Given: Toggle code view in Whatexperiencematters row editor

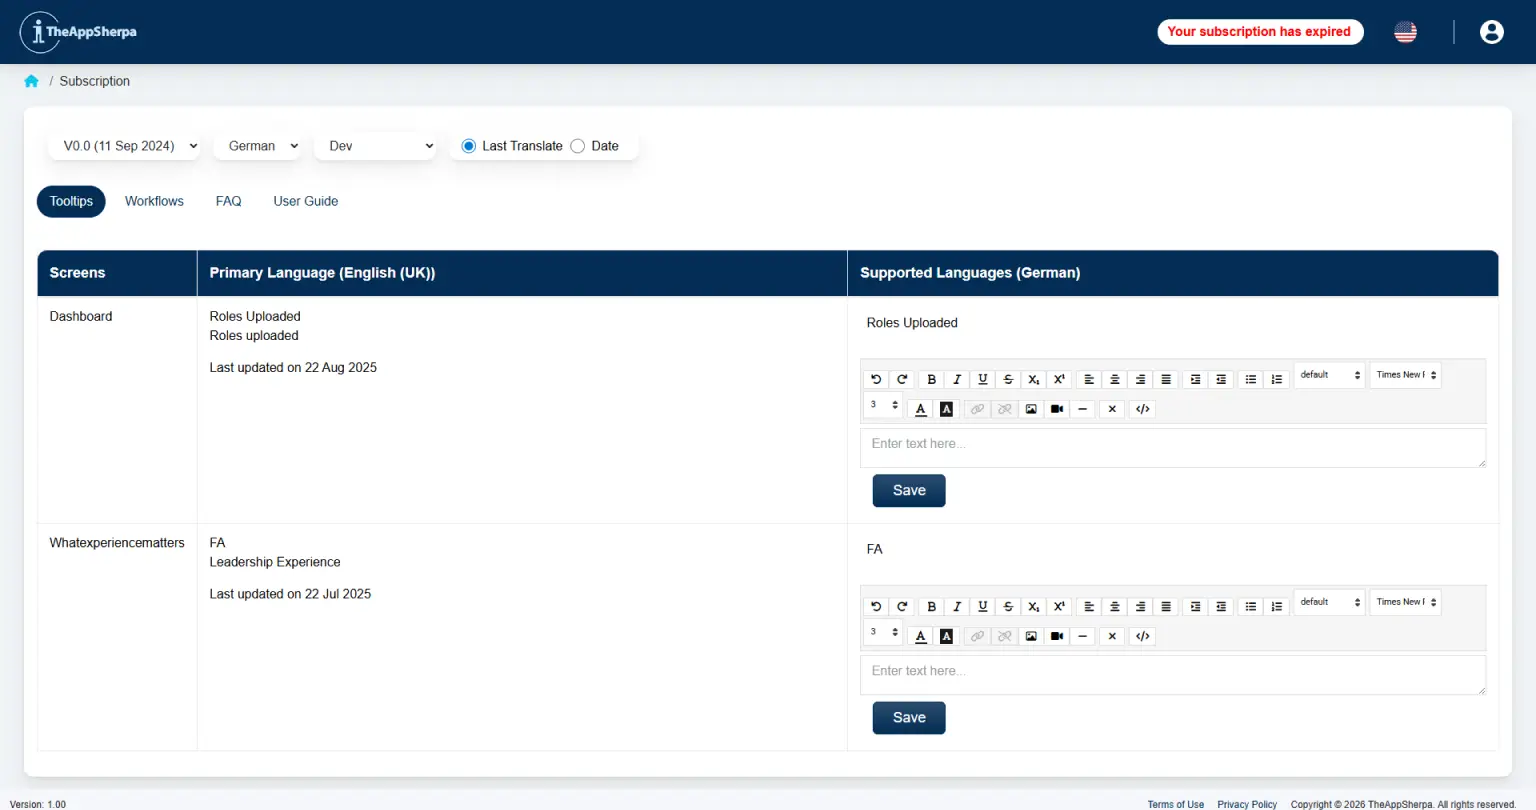Looking at the screenshot, I should [1142, 636].
